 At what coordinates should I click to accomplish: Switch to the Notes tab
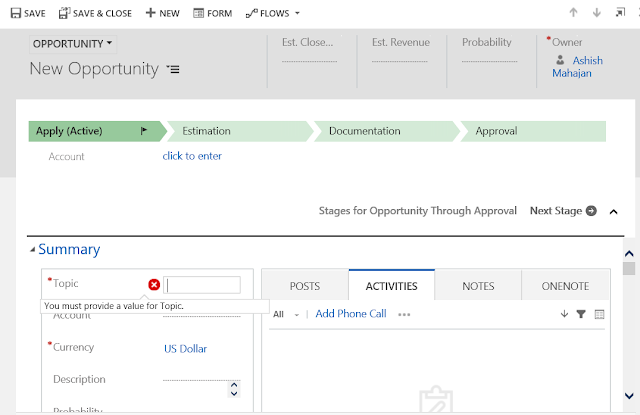[x=478, y=286]
